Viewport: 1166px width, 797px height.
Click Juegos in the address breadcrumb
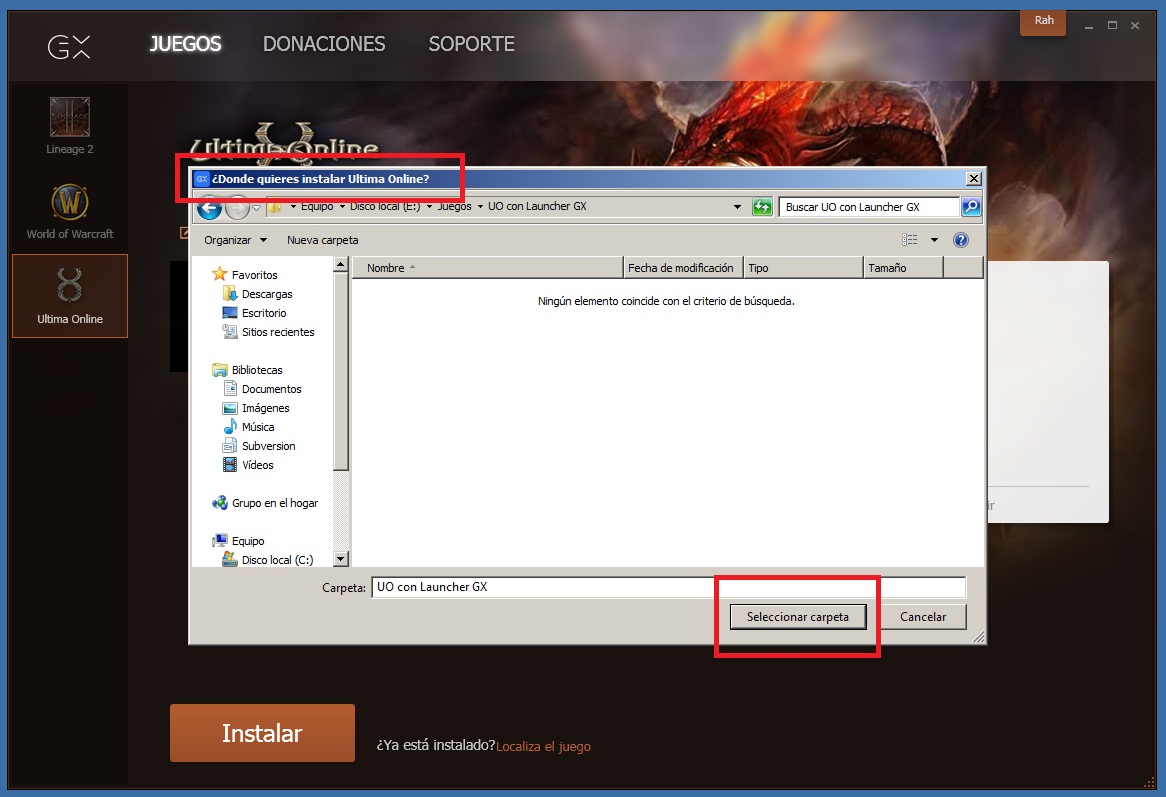(x=454, y=207)
